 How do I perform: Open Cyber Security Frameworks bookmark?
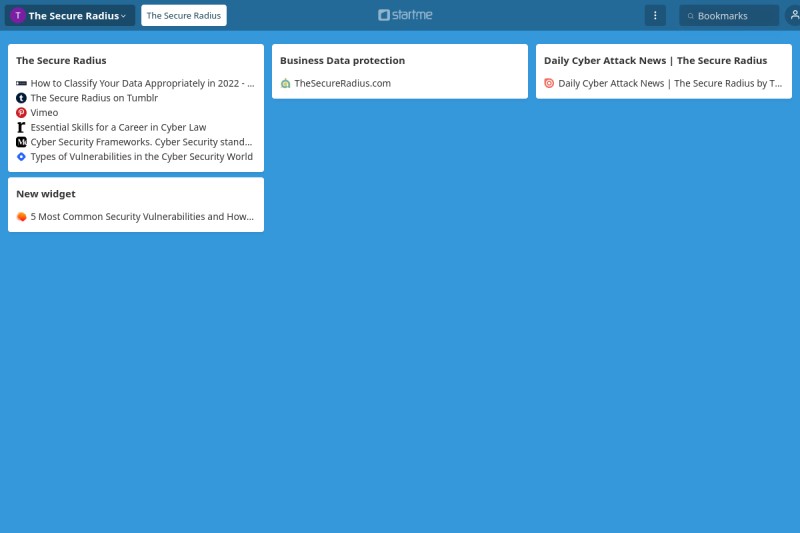click(x=141, y=142)
